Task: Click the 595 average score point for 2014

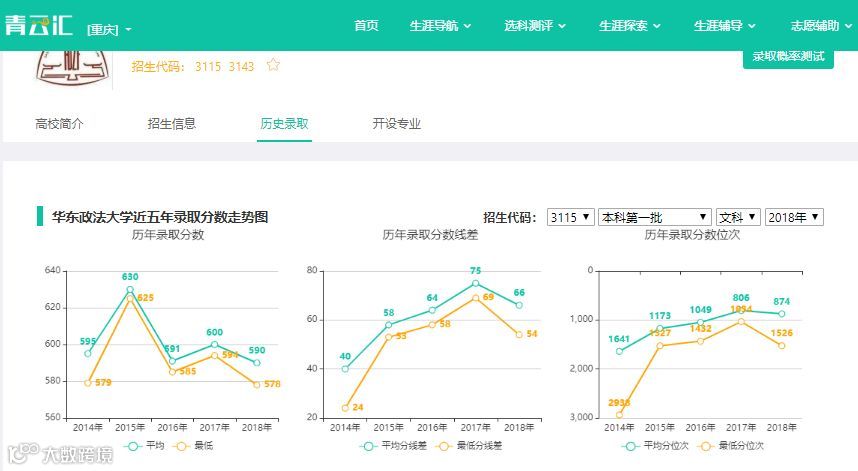Action: pyautogui.click(x=88, y=353)
